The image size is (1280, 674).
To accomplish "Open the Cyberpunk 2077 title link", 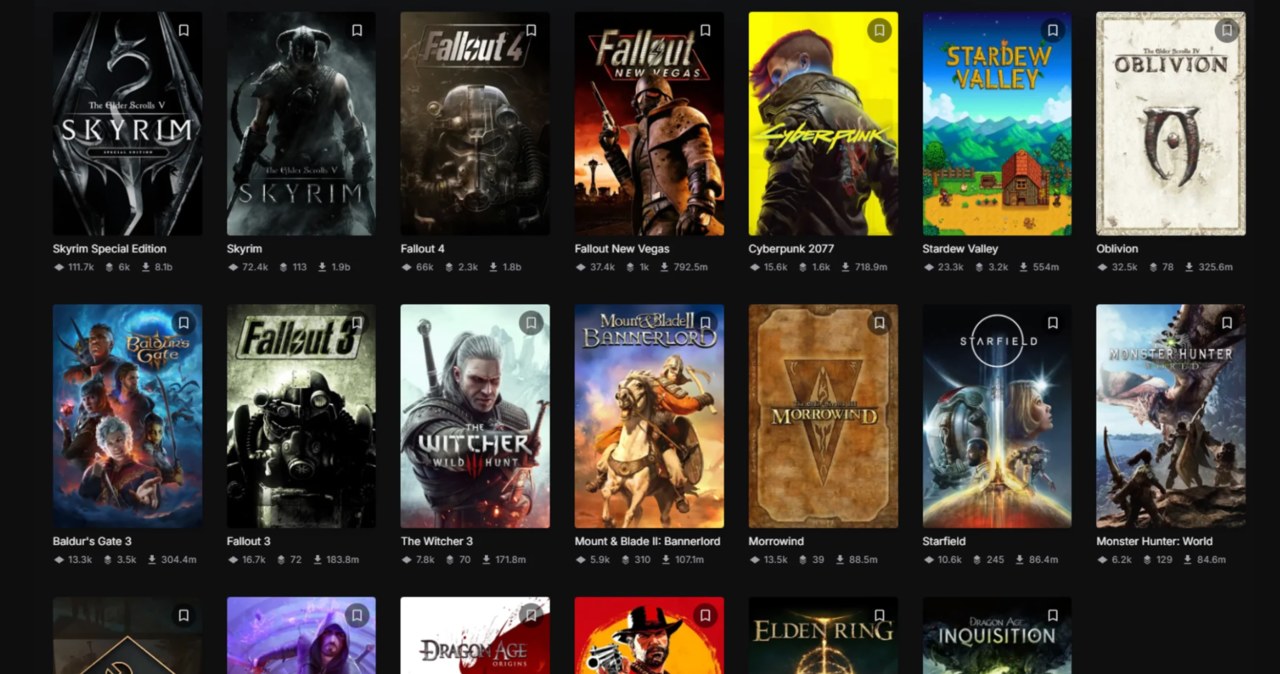I will coord(791,249).
